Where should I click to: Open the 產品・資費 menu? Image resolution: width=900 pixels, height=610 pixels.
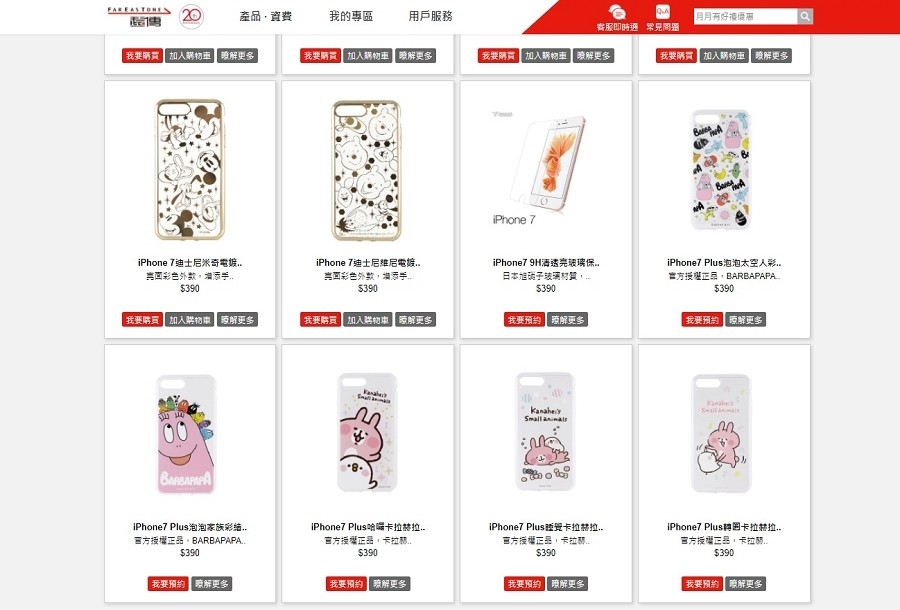pos(266,16)
